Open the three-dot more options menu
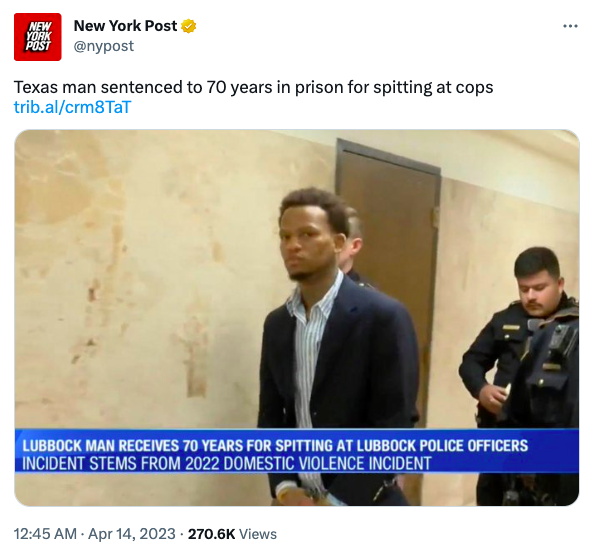 pyautogui.click(x=570, y=26)
